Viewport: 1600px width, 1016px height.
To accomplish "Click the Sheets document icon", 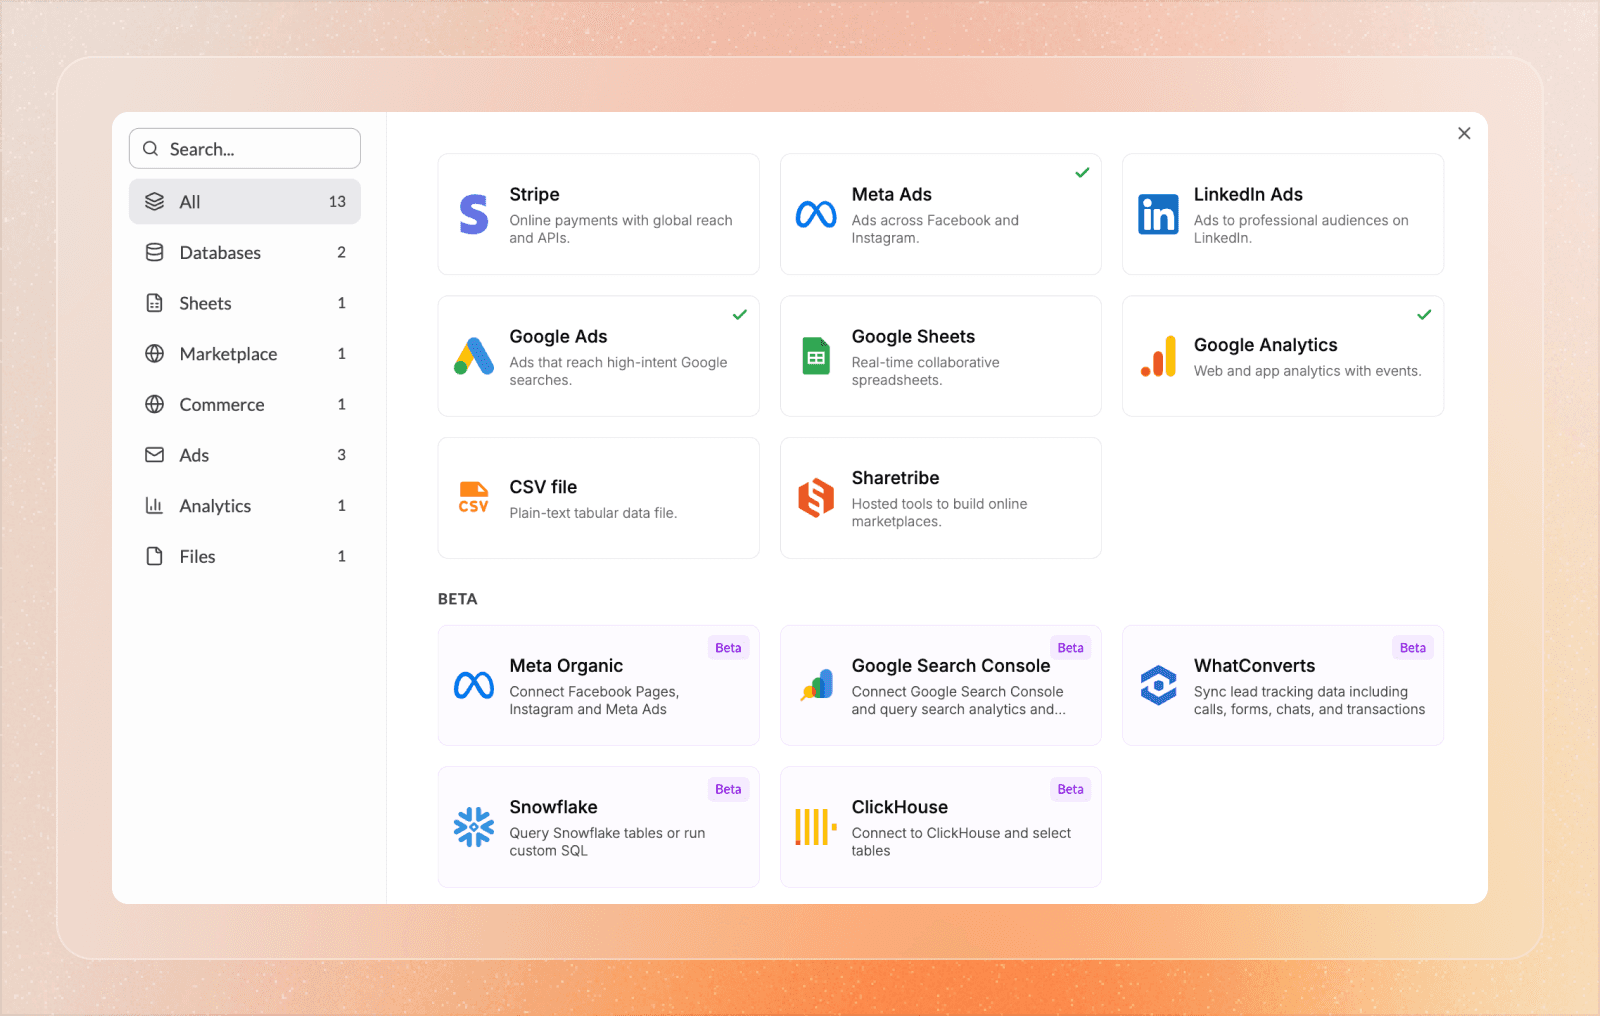I will tap(154, 303).
